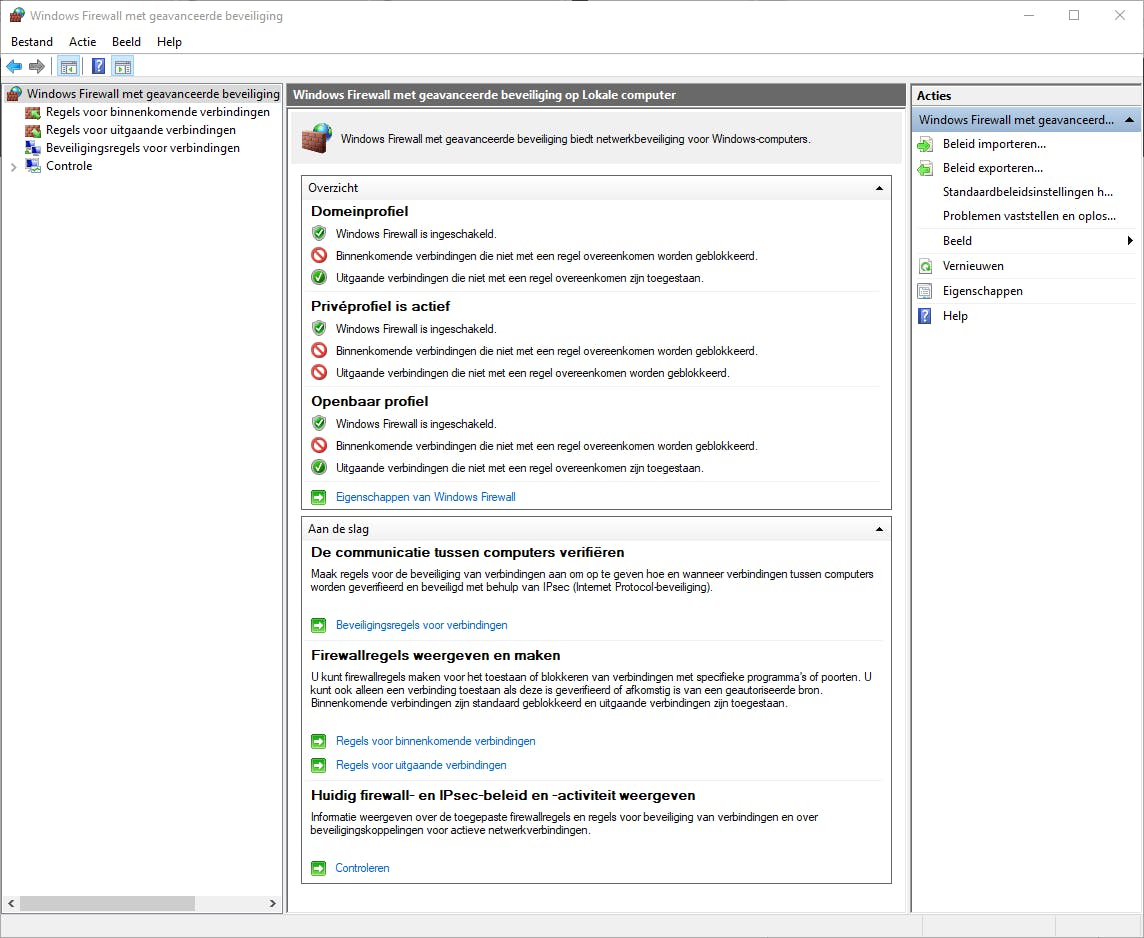
Task: Select Regels voor binnenkomende verbindingen tree item
Action: click(x=158, y=112)
